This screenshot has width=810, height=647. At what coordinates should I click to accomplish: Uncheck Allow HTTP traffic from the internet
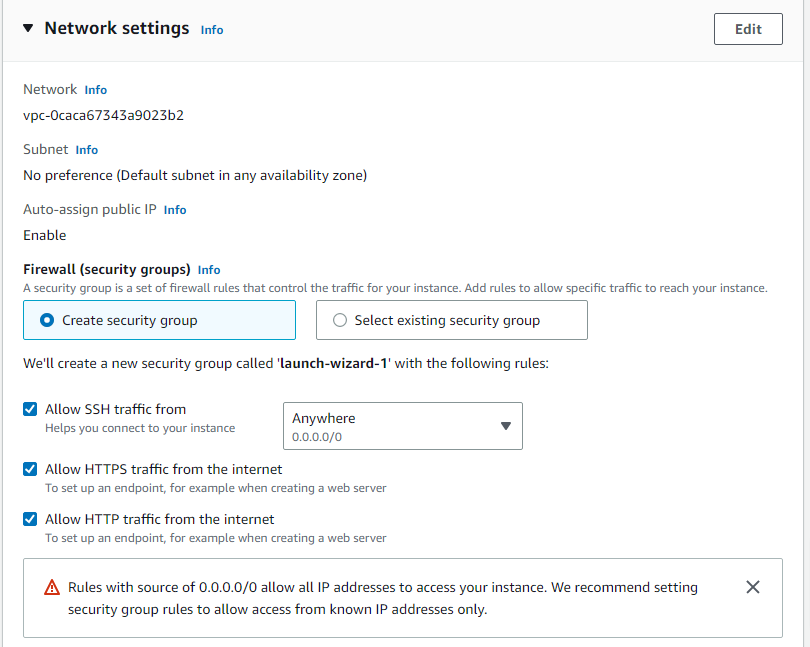(30, 519)
